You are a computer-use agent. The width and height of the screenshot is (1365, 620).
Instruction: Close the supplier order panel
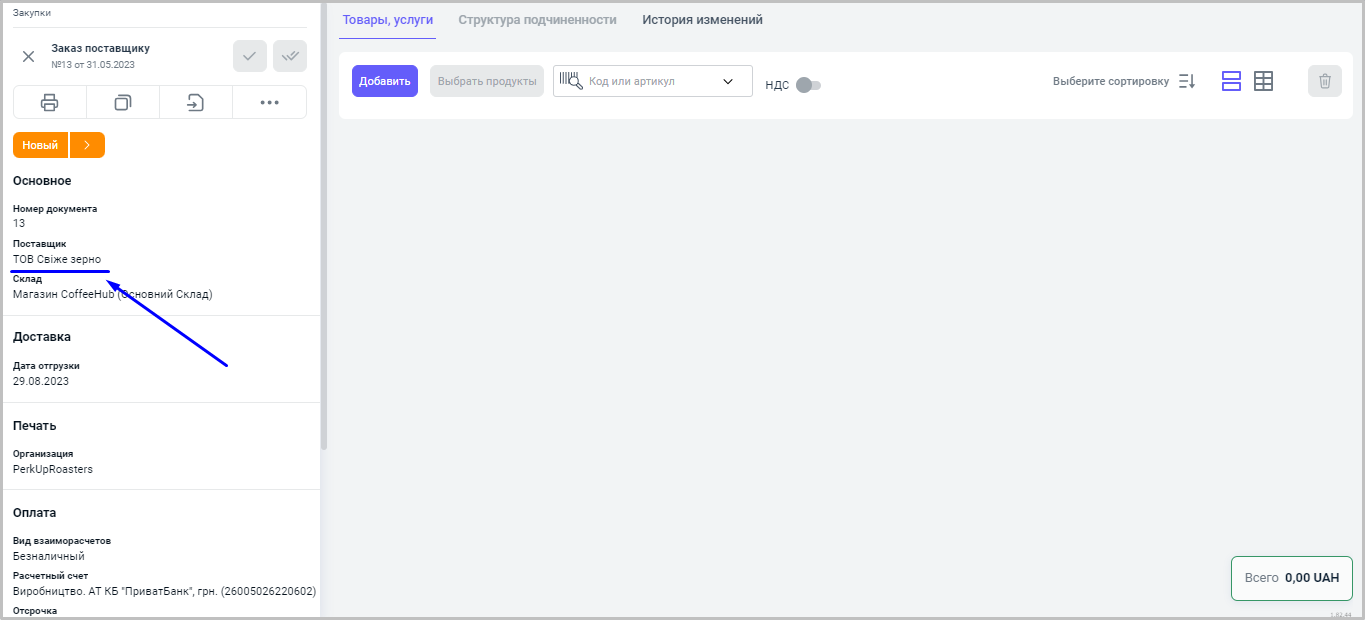point(29,56)
